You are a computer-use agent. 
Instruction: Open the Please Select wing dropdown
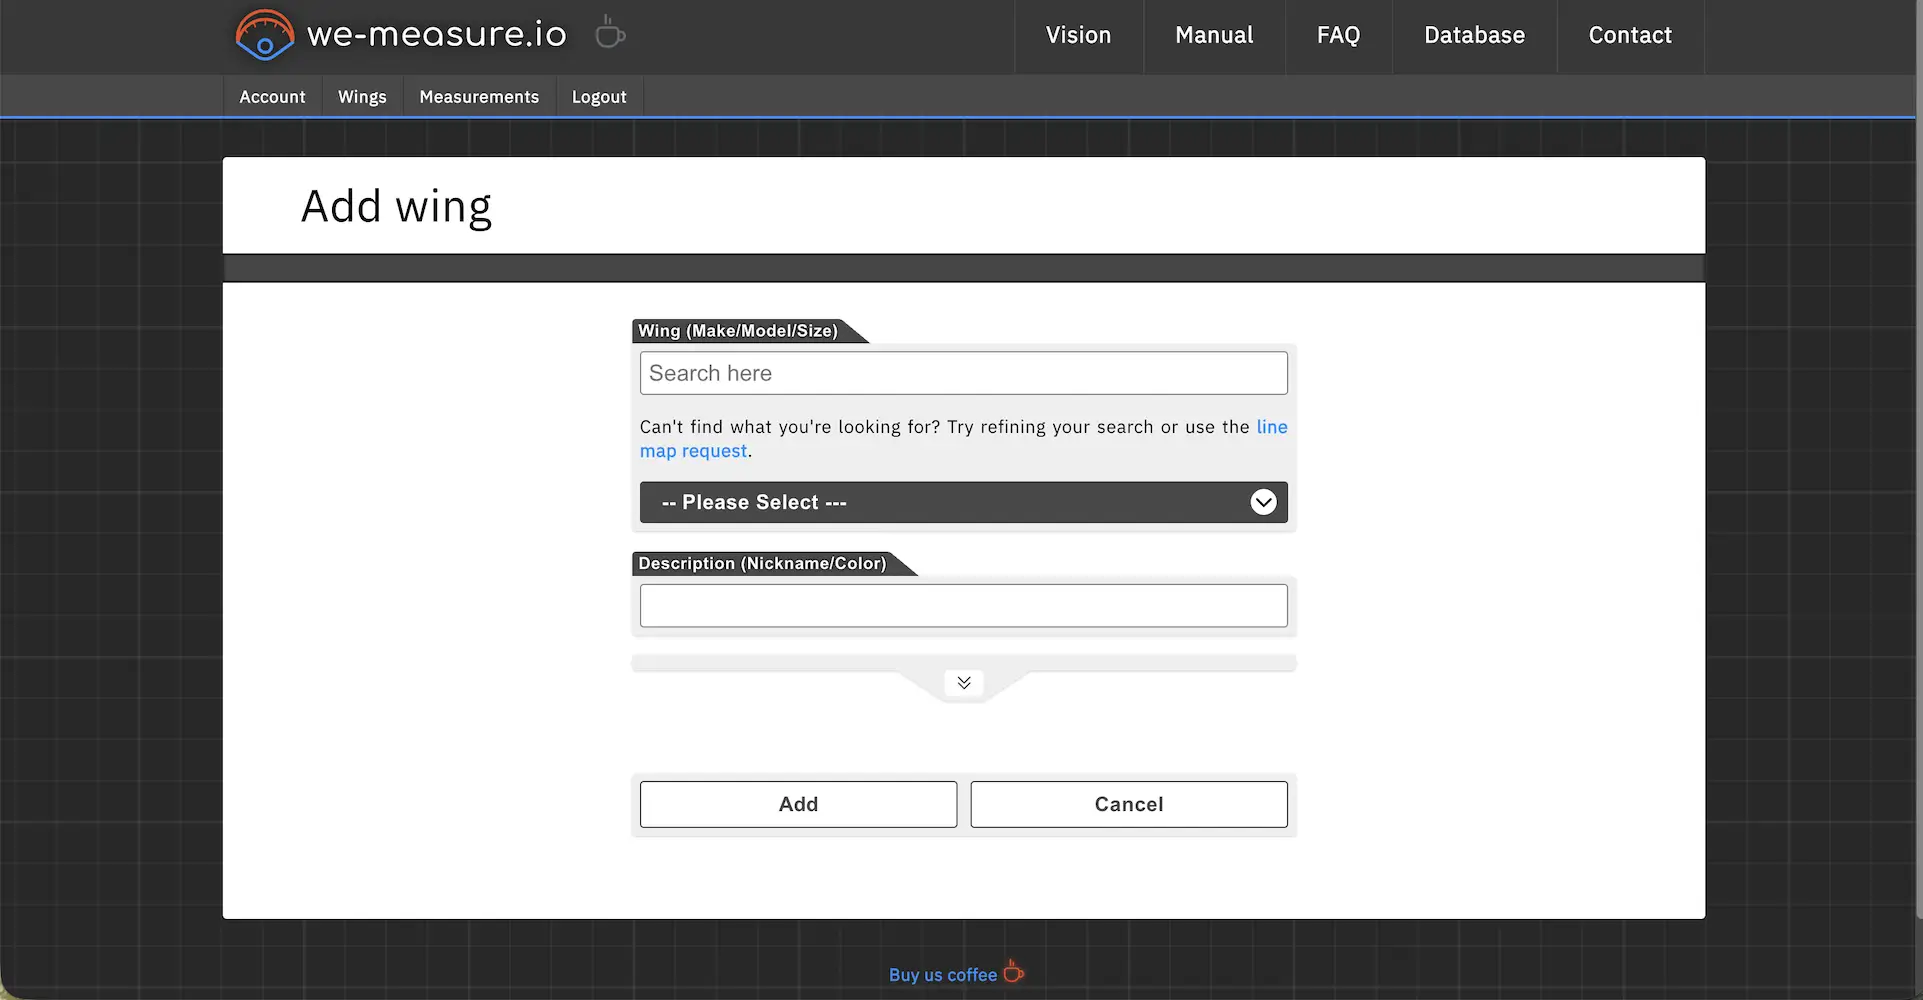click(x=963, y=502)
